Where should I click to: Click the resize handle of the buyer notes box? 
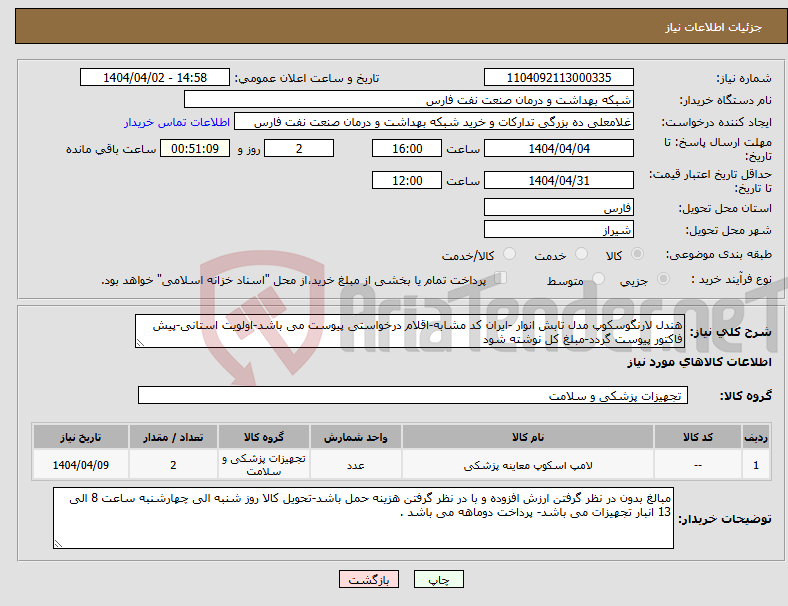point(58,543)
